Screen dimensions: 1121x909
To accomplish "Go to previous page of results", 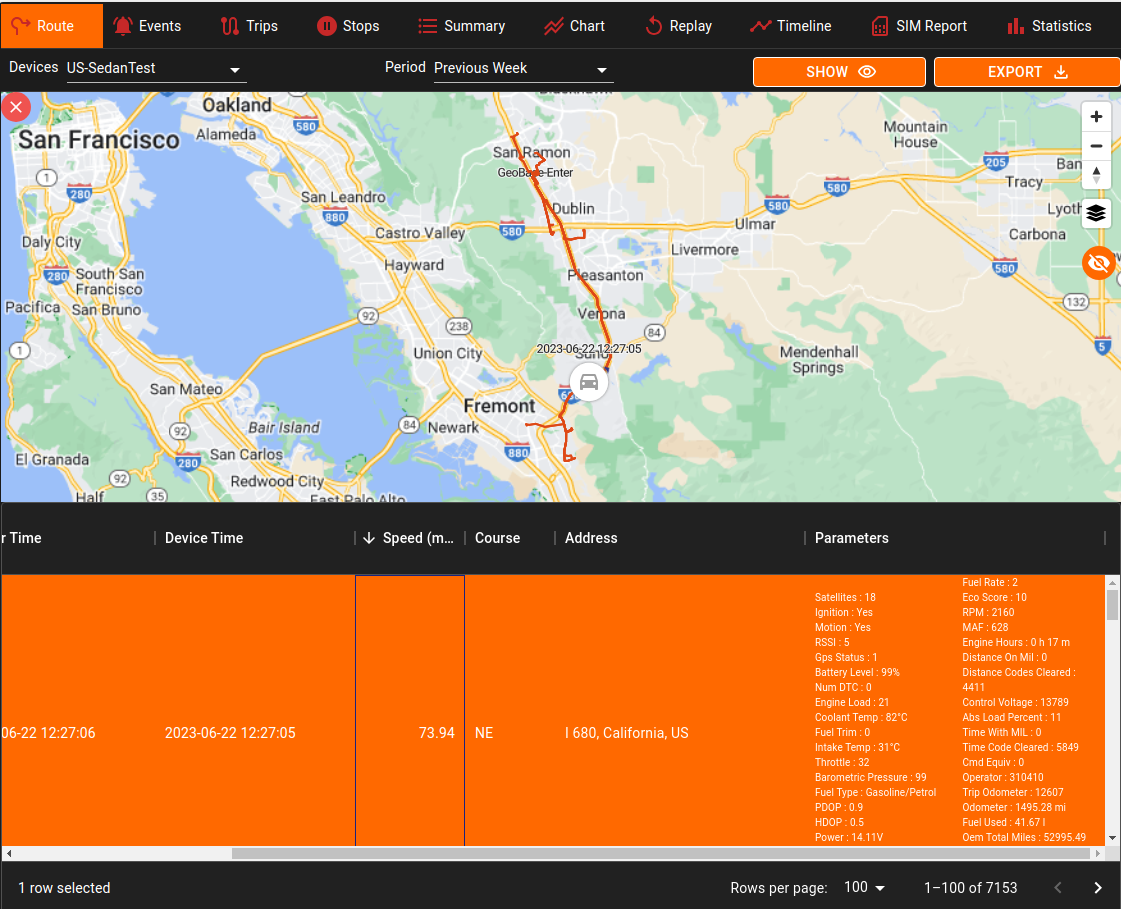I will (x=1058, y=888).
